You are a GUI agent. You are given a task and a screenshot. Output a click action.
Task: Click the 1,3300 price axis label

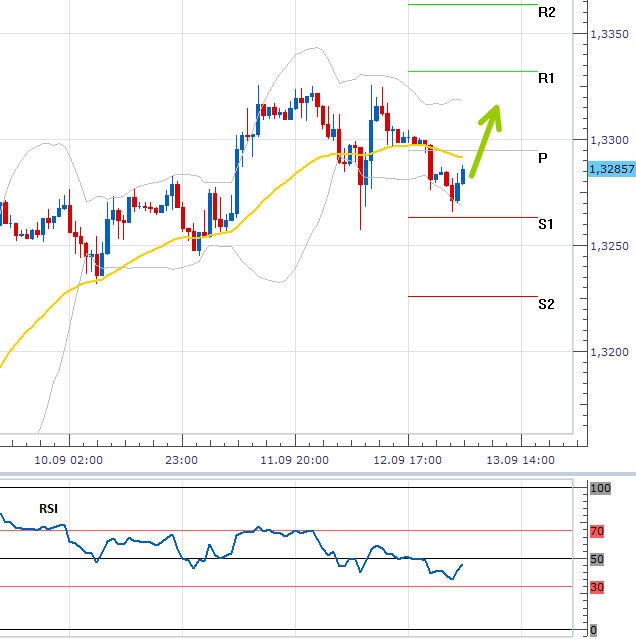pos(610,140)
